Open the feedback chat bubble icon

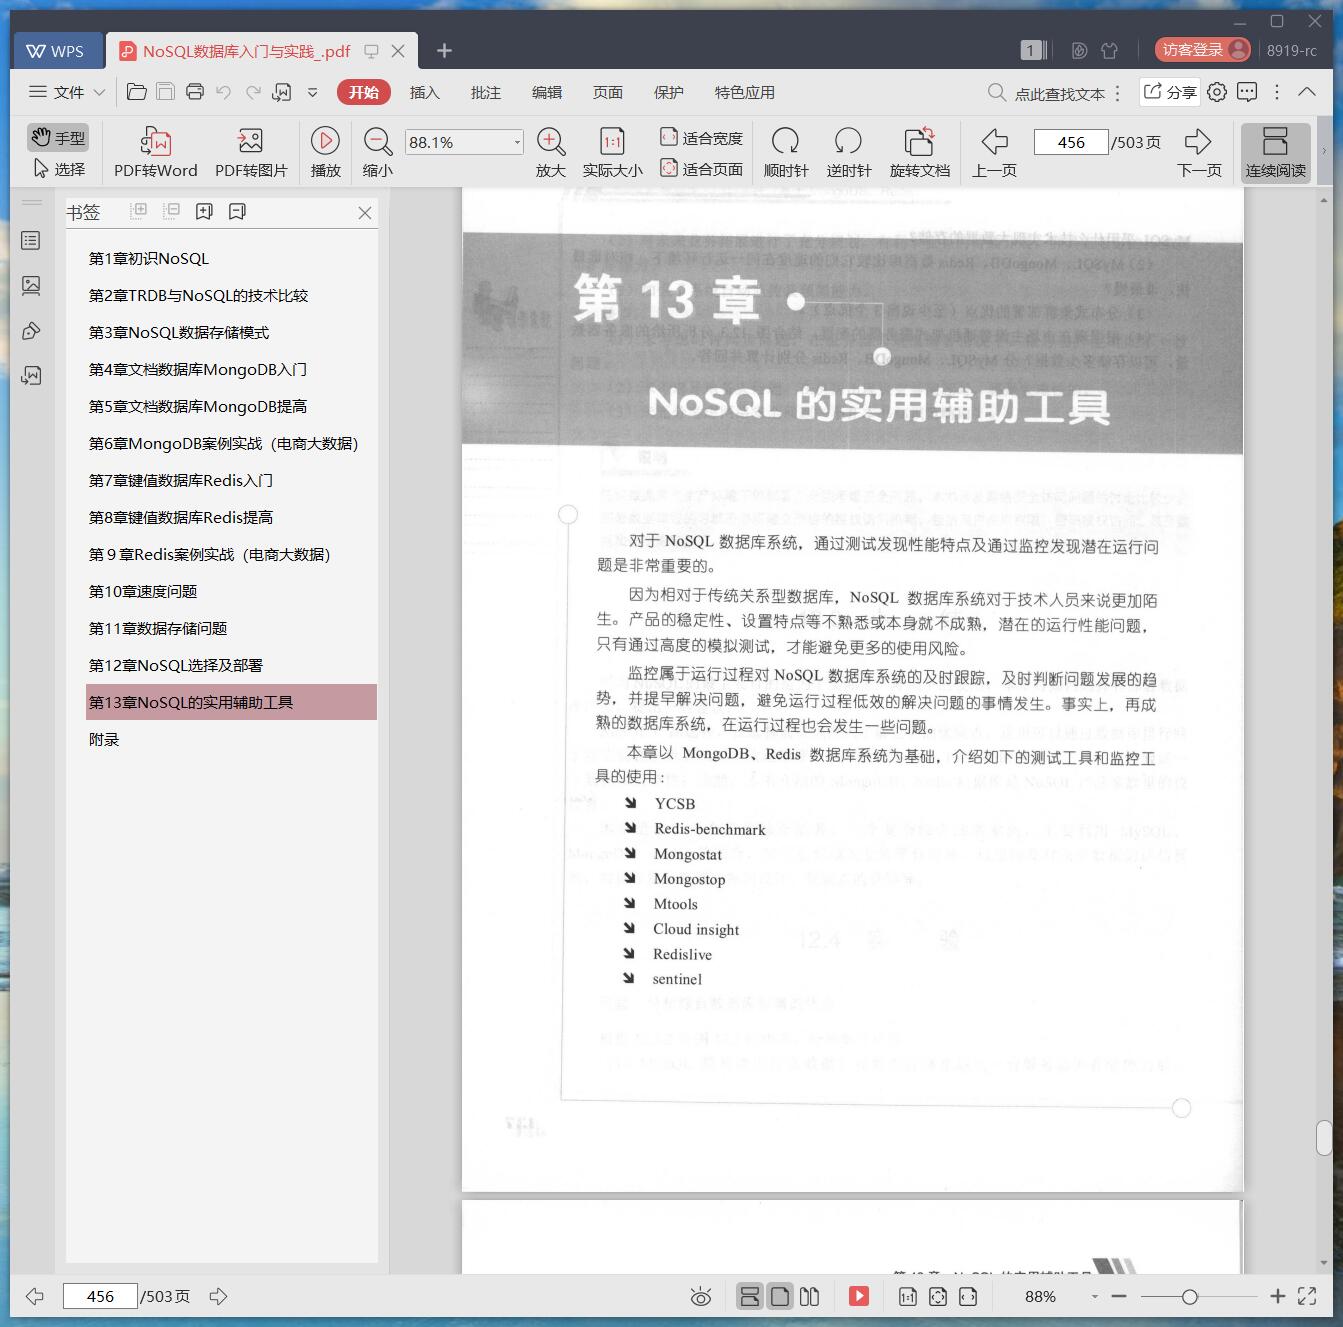point(1247,92)
